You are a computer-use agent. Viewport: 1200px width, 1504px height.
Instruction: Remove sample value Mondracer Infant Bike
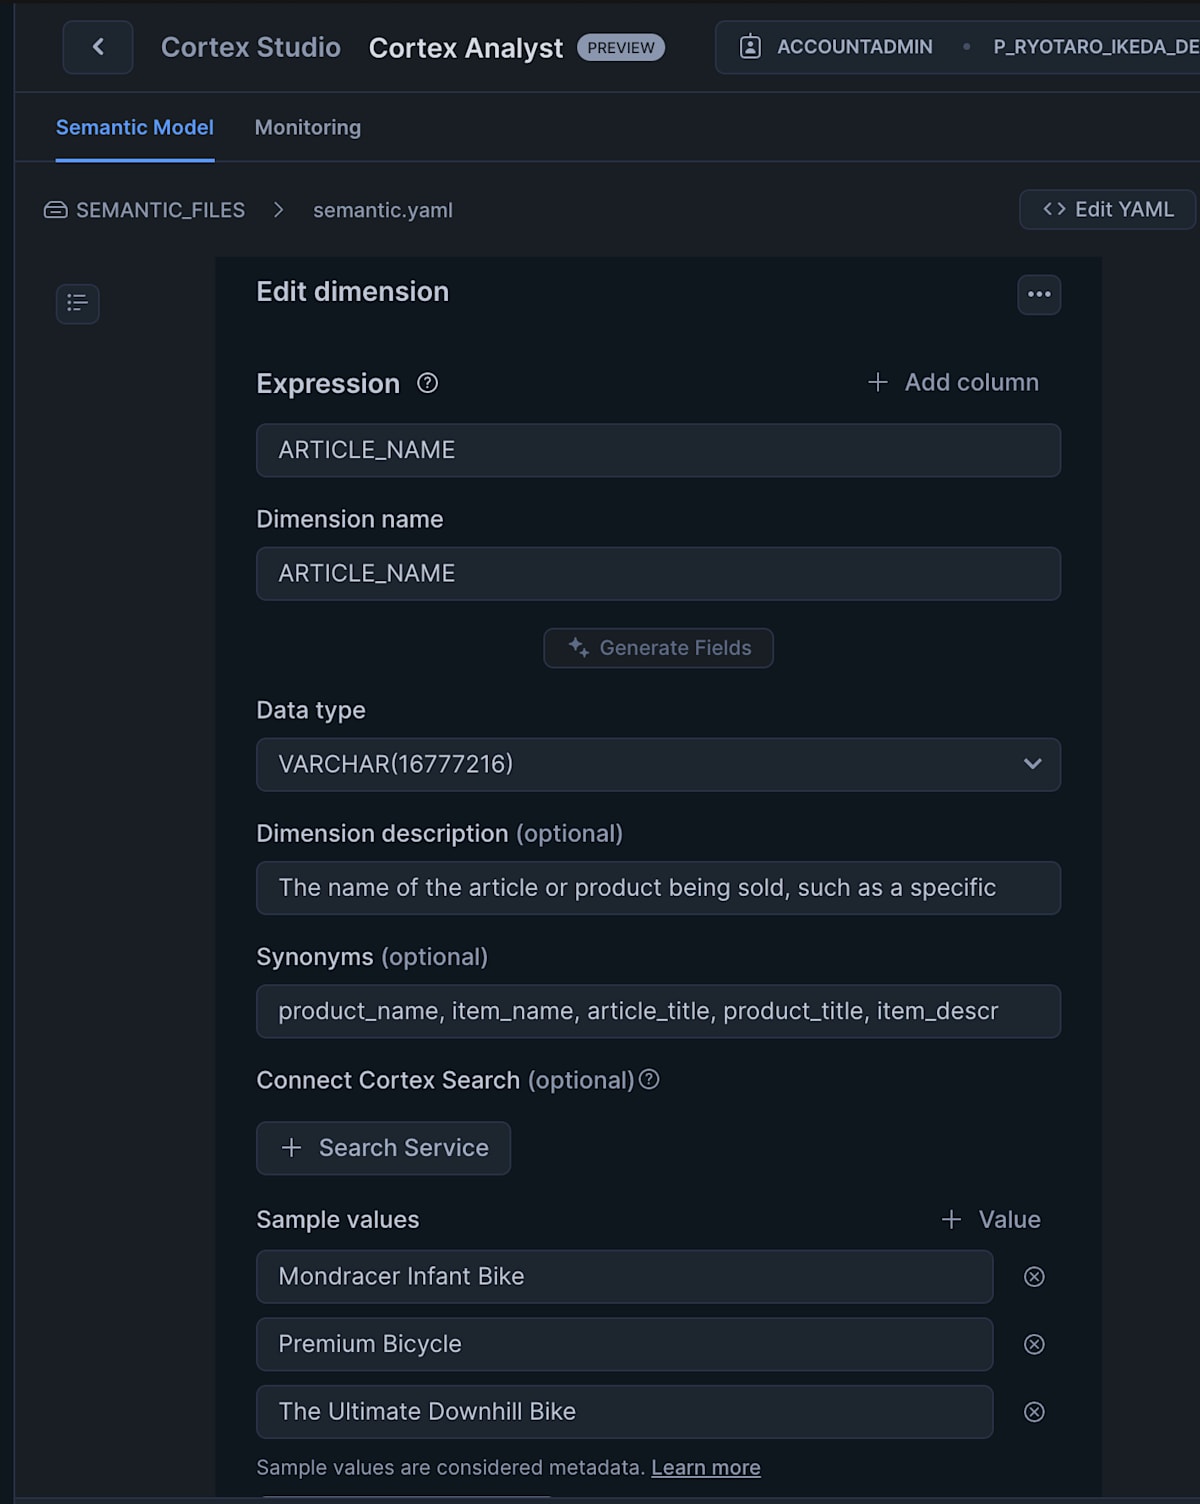tap(1034, 1277)
